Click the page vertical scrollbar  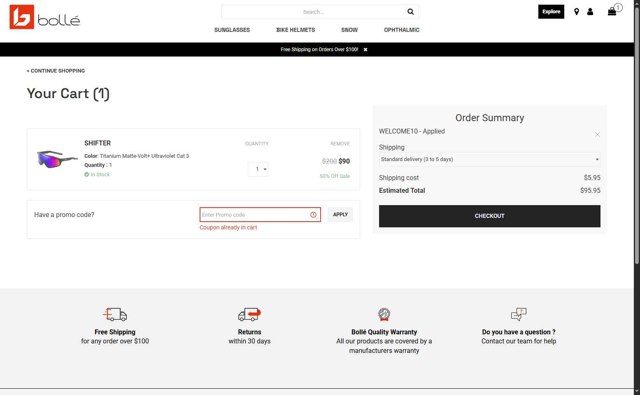(637, 135)
